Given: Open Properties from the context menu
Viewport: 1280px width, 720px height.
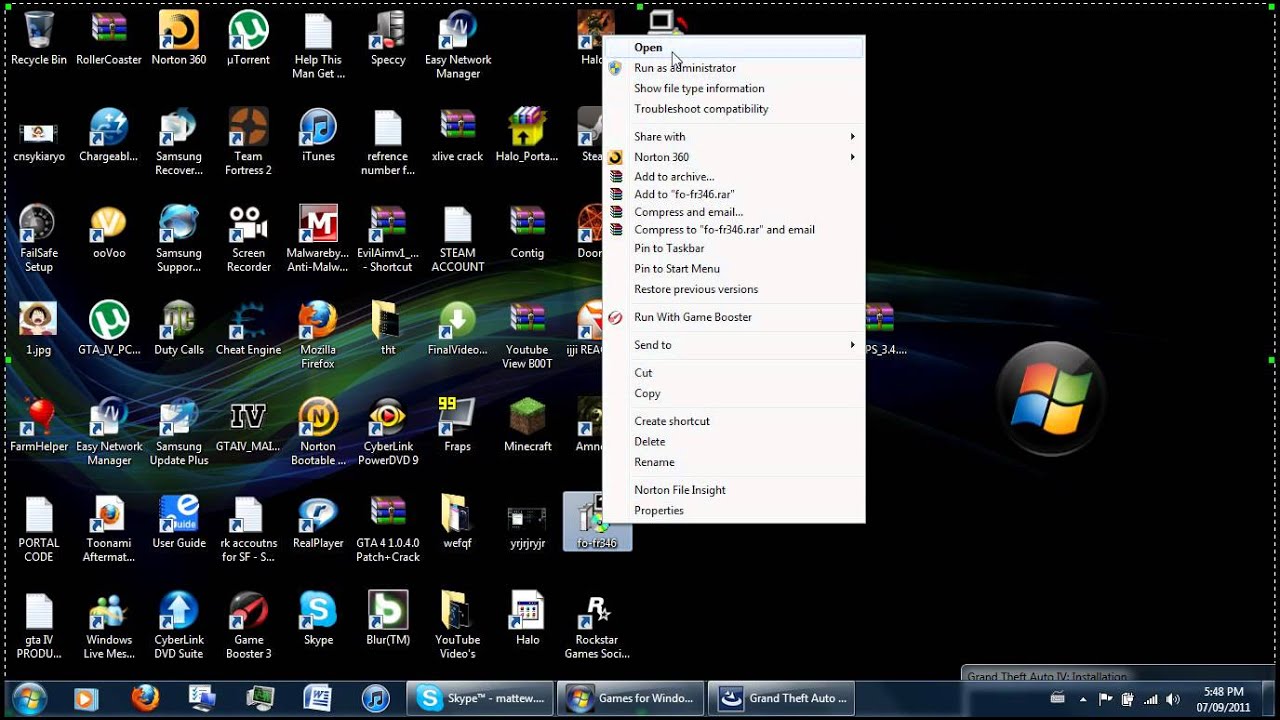Looking at the screenshot, I should click(x=735, y=510).
